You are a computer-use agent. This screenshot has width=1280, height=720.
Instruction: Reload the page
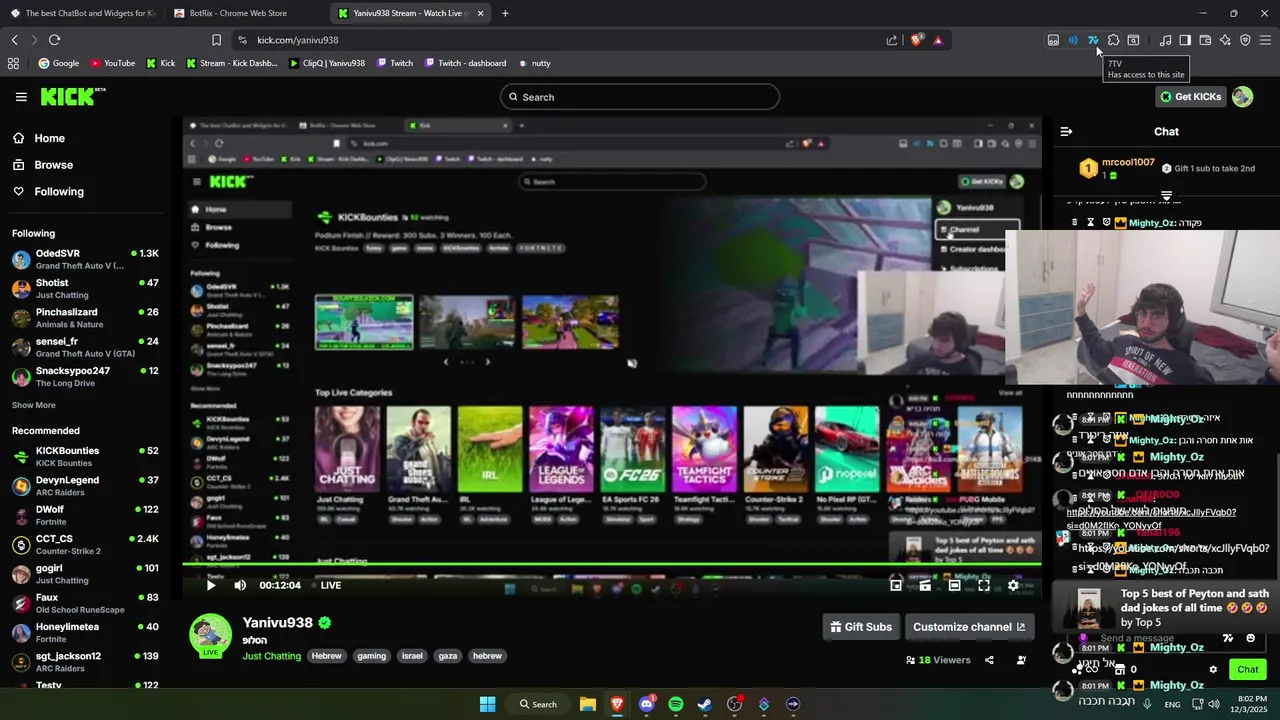click(54, 40)
